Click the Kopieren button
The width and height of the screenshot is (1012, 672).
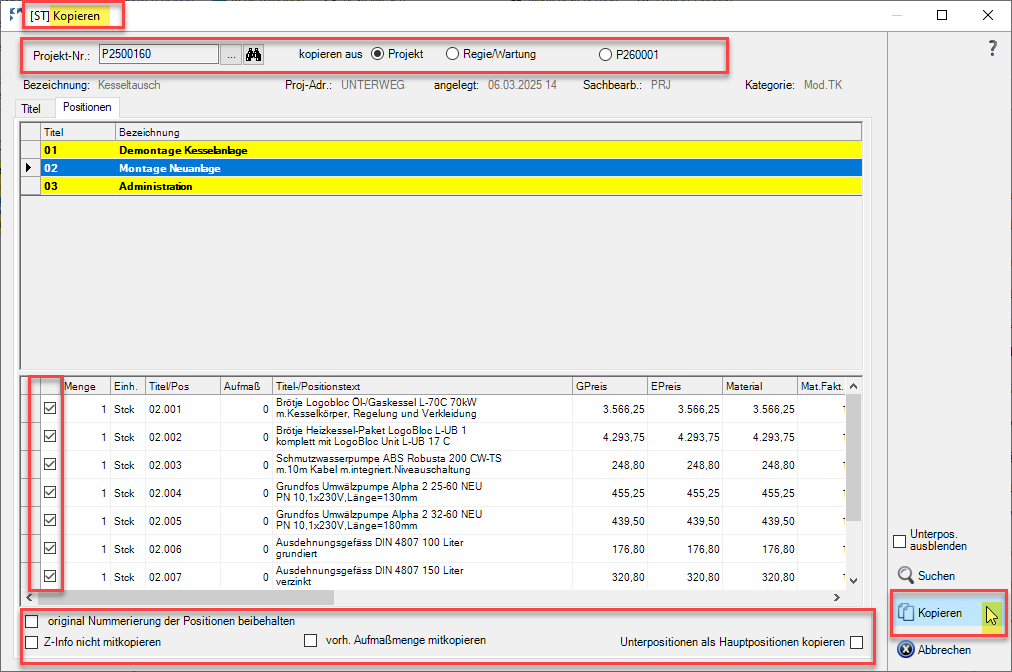[940, 613]
